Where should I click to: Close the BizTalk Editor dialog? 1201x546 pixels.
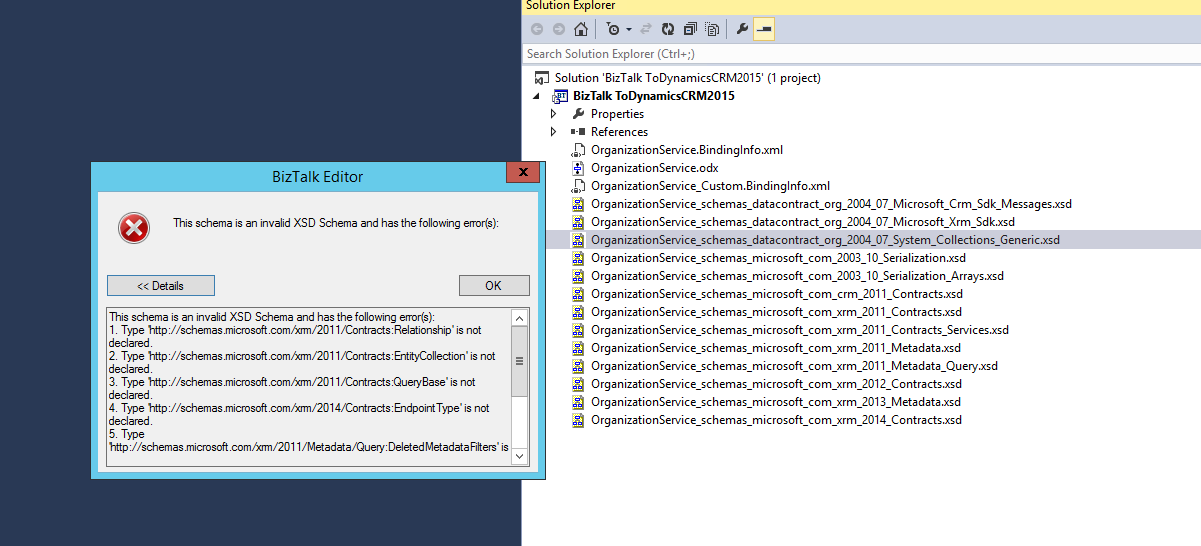pyautogui.click(x=523, y=173)
